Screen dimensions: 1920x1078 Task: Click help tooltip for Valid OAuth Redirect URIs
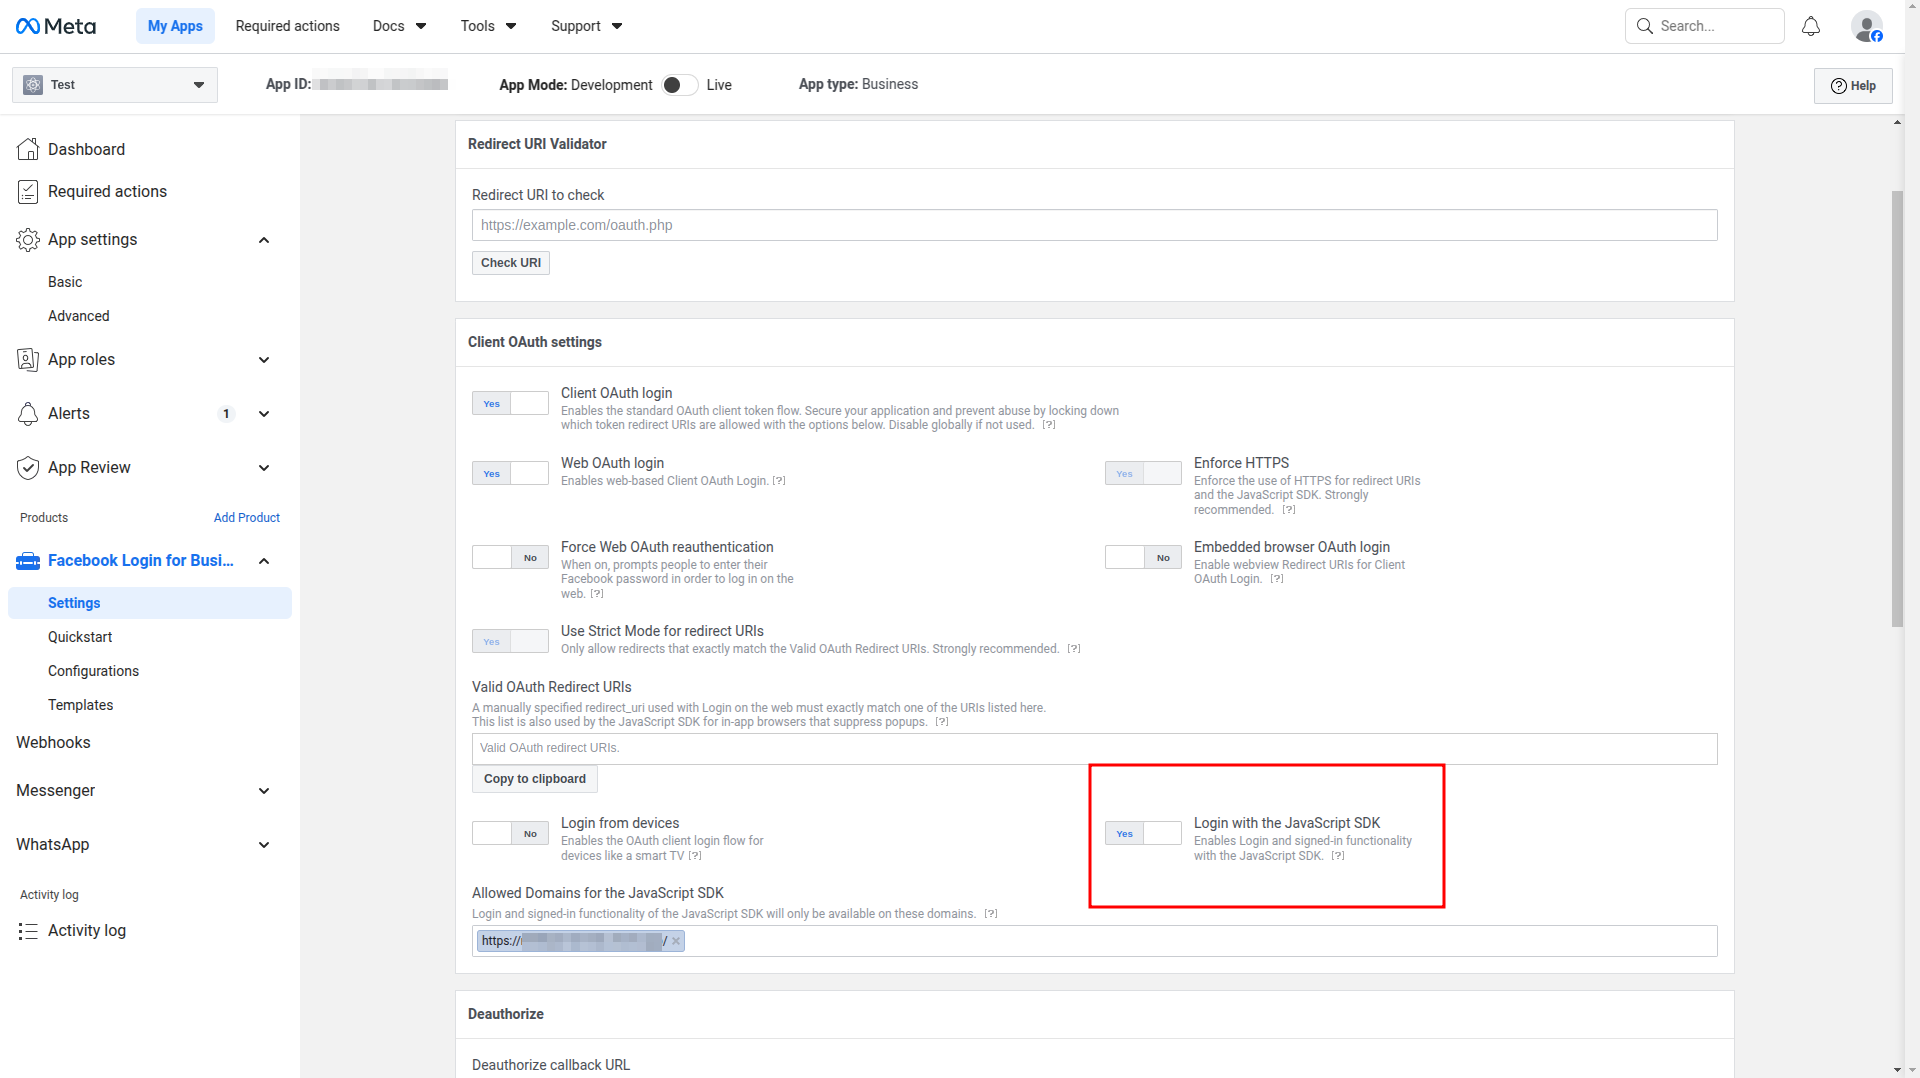click(x=942, y=722)
